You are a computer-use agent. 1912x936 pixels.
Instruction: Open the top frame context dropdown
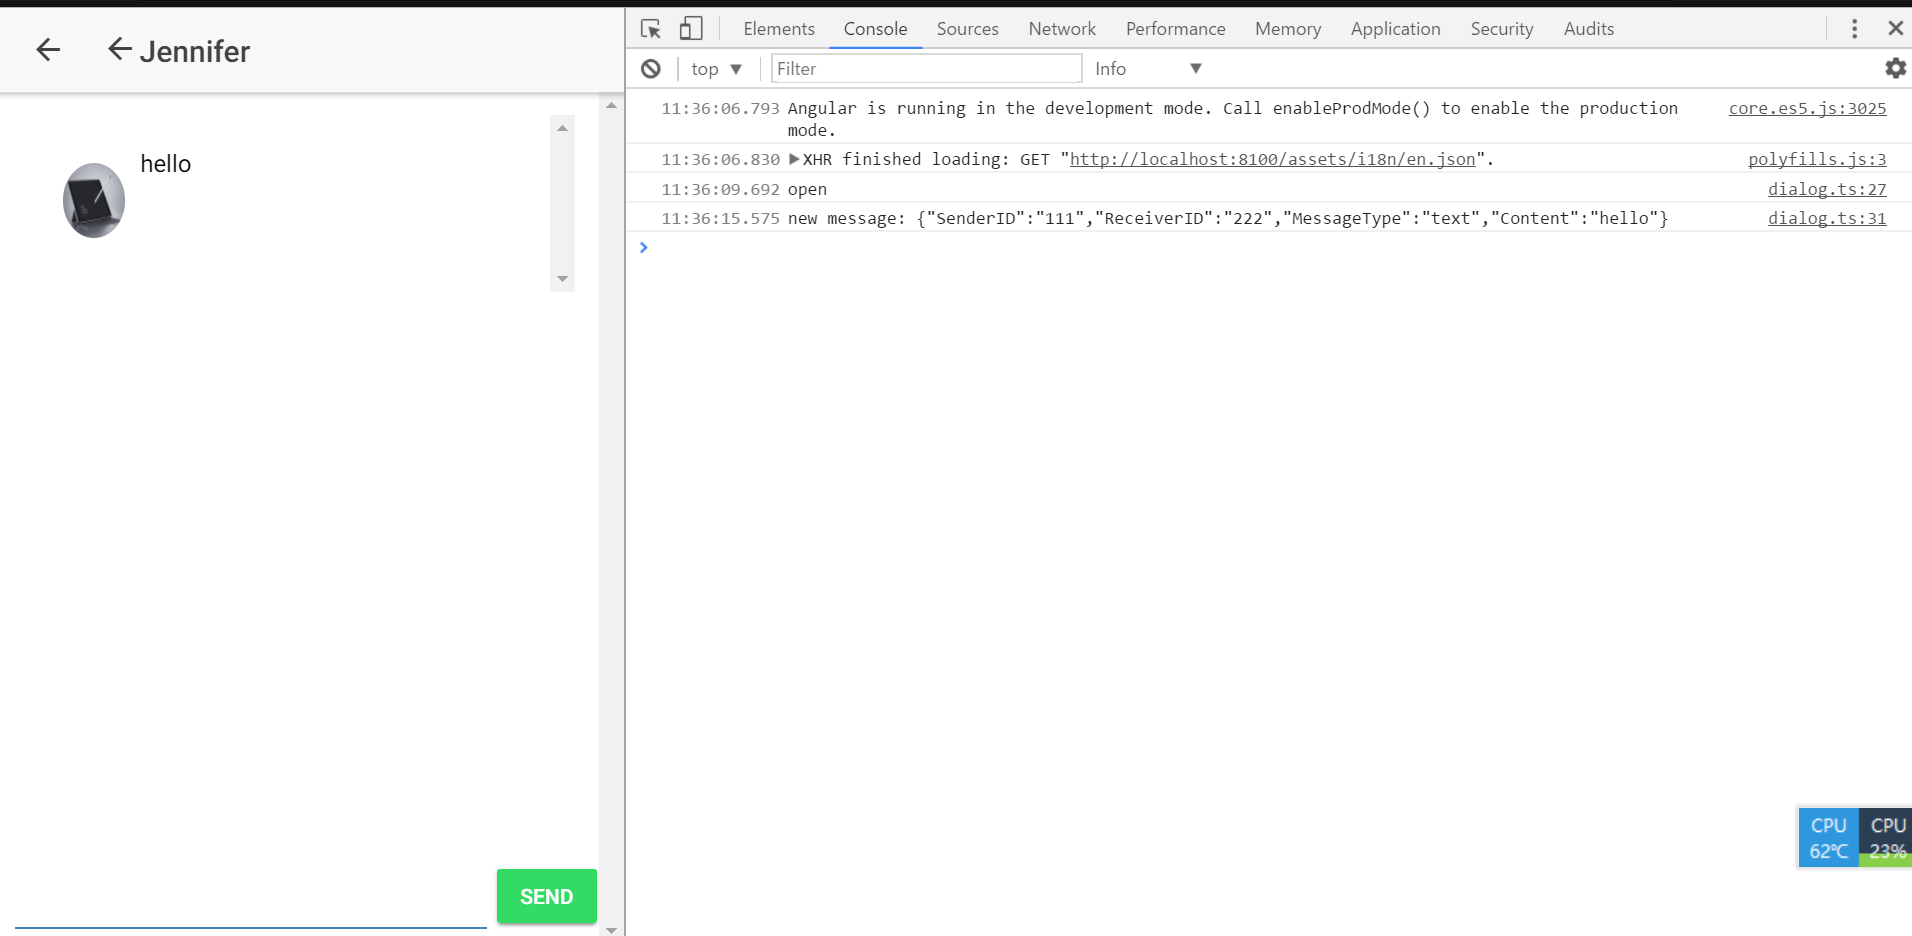(x=716, y=68)
